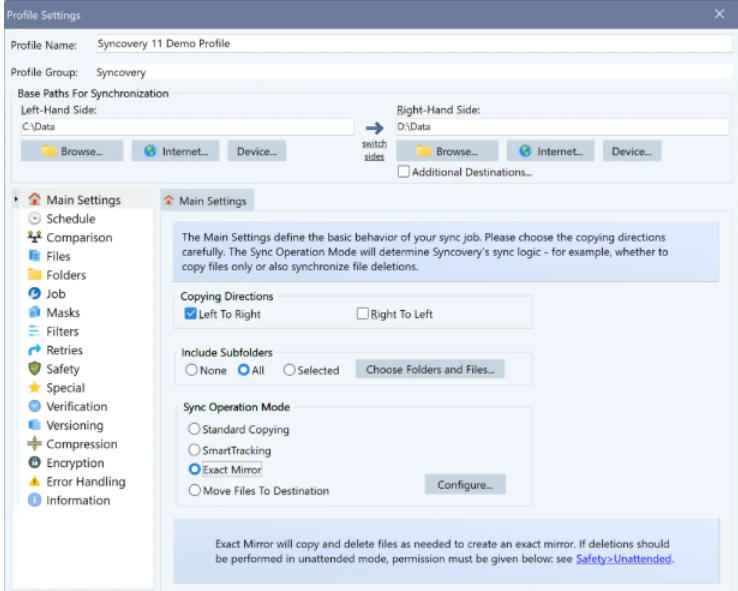Screen dimensions: 738x591
Task: Click the Folders icon in sidebar
Action: pos(34,275)
